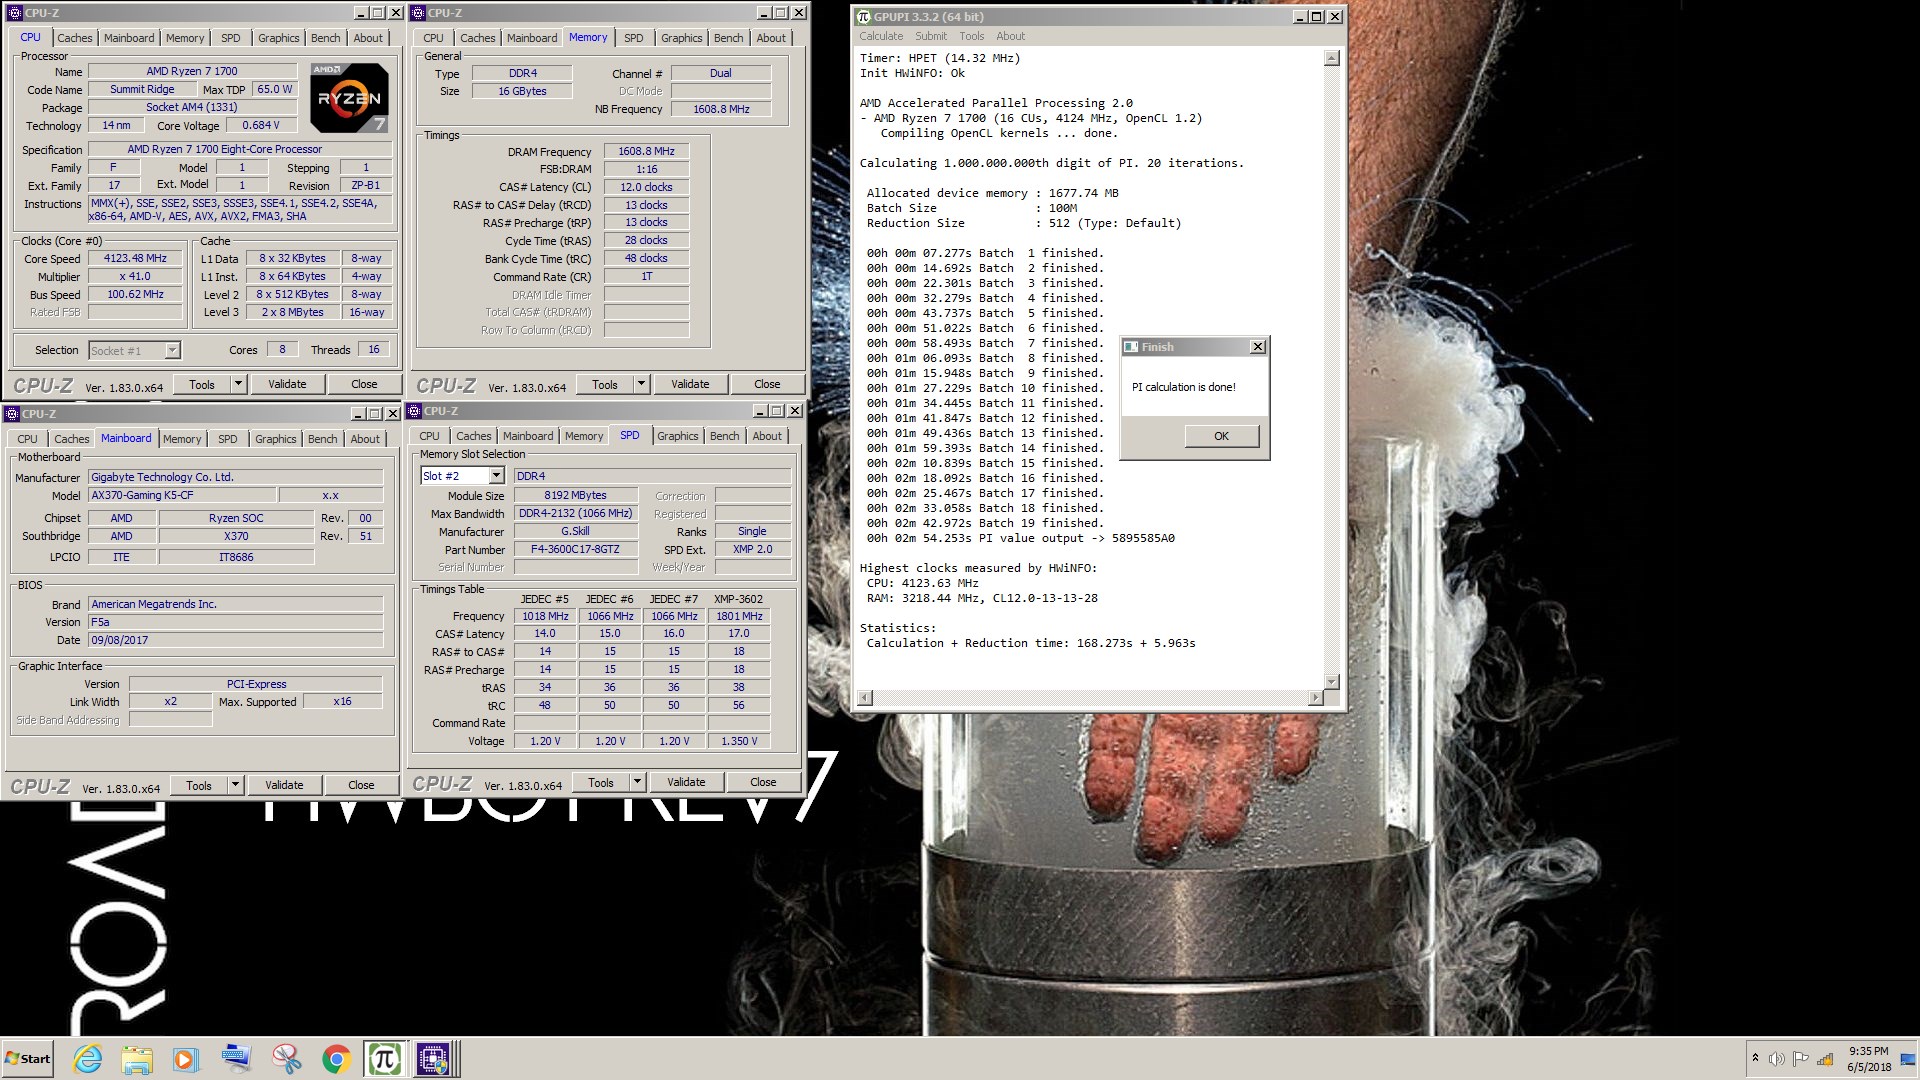The height and width of the screenshot is (1080, 1920).
Task: Click the motherboard Model field AX370-Gaming K5-CF
Action: tap(182, 495)
